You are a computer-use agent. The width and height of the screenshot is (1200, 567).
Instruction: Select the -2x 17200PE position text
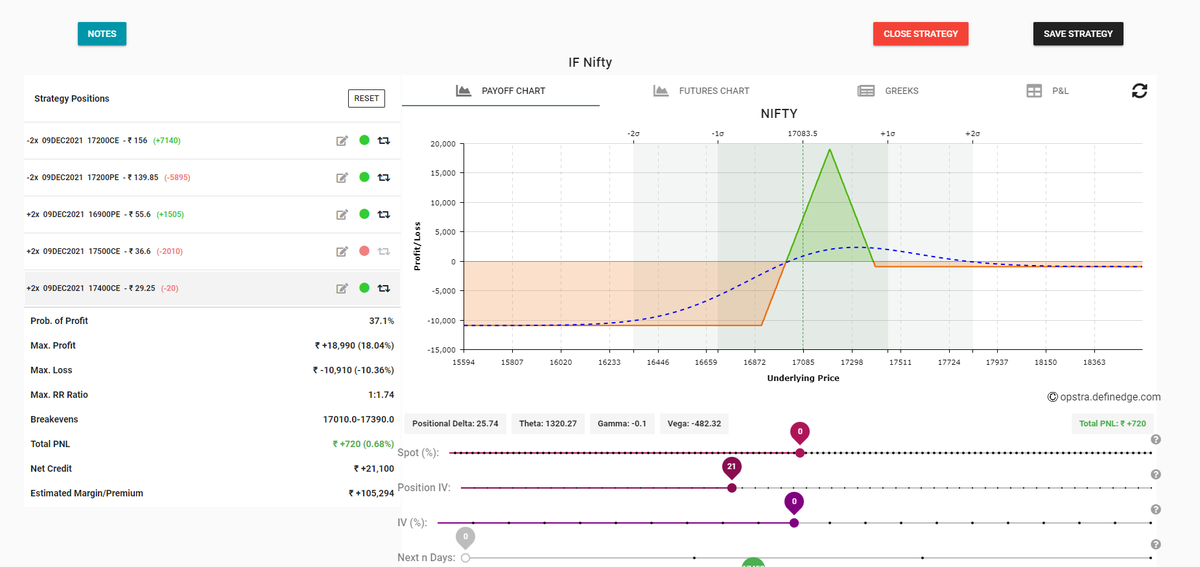point(93,178)
